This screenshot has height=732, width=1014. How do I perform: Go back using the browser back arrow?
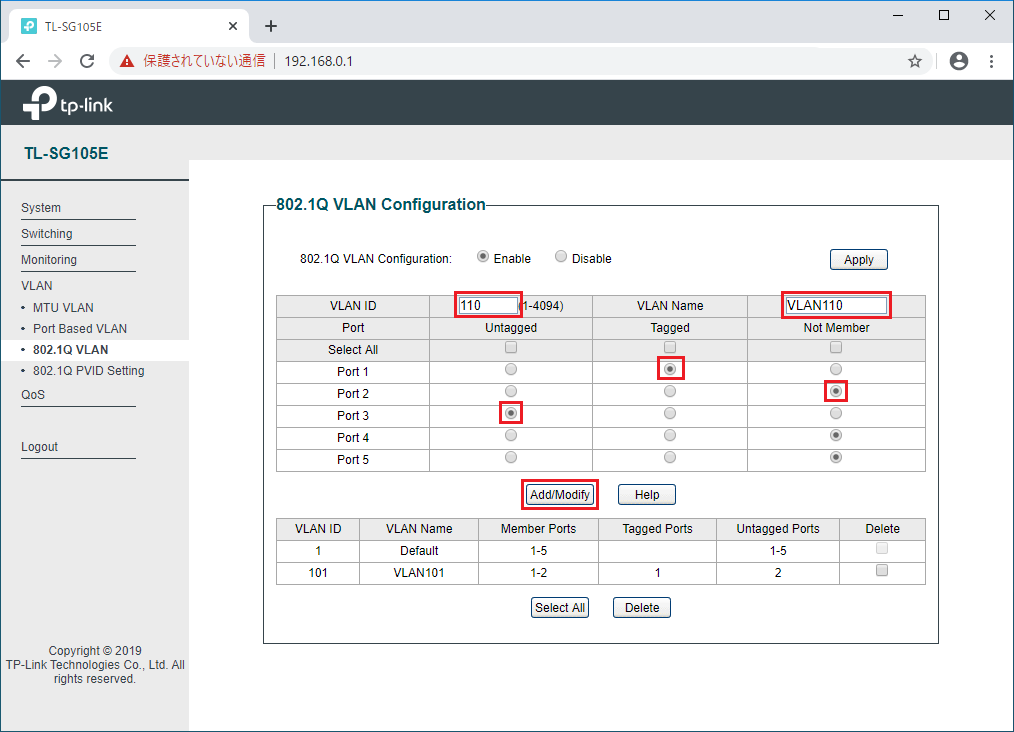(23, 61)
